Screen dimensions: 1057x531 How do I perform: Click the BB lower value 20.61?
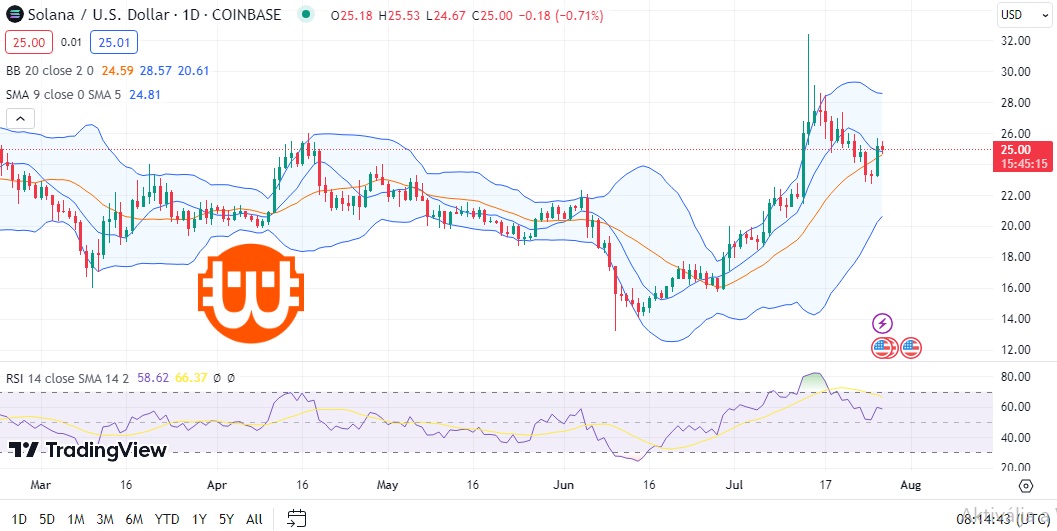coord(193,69)
